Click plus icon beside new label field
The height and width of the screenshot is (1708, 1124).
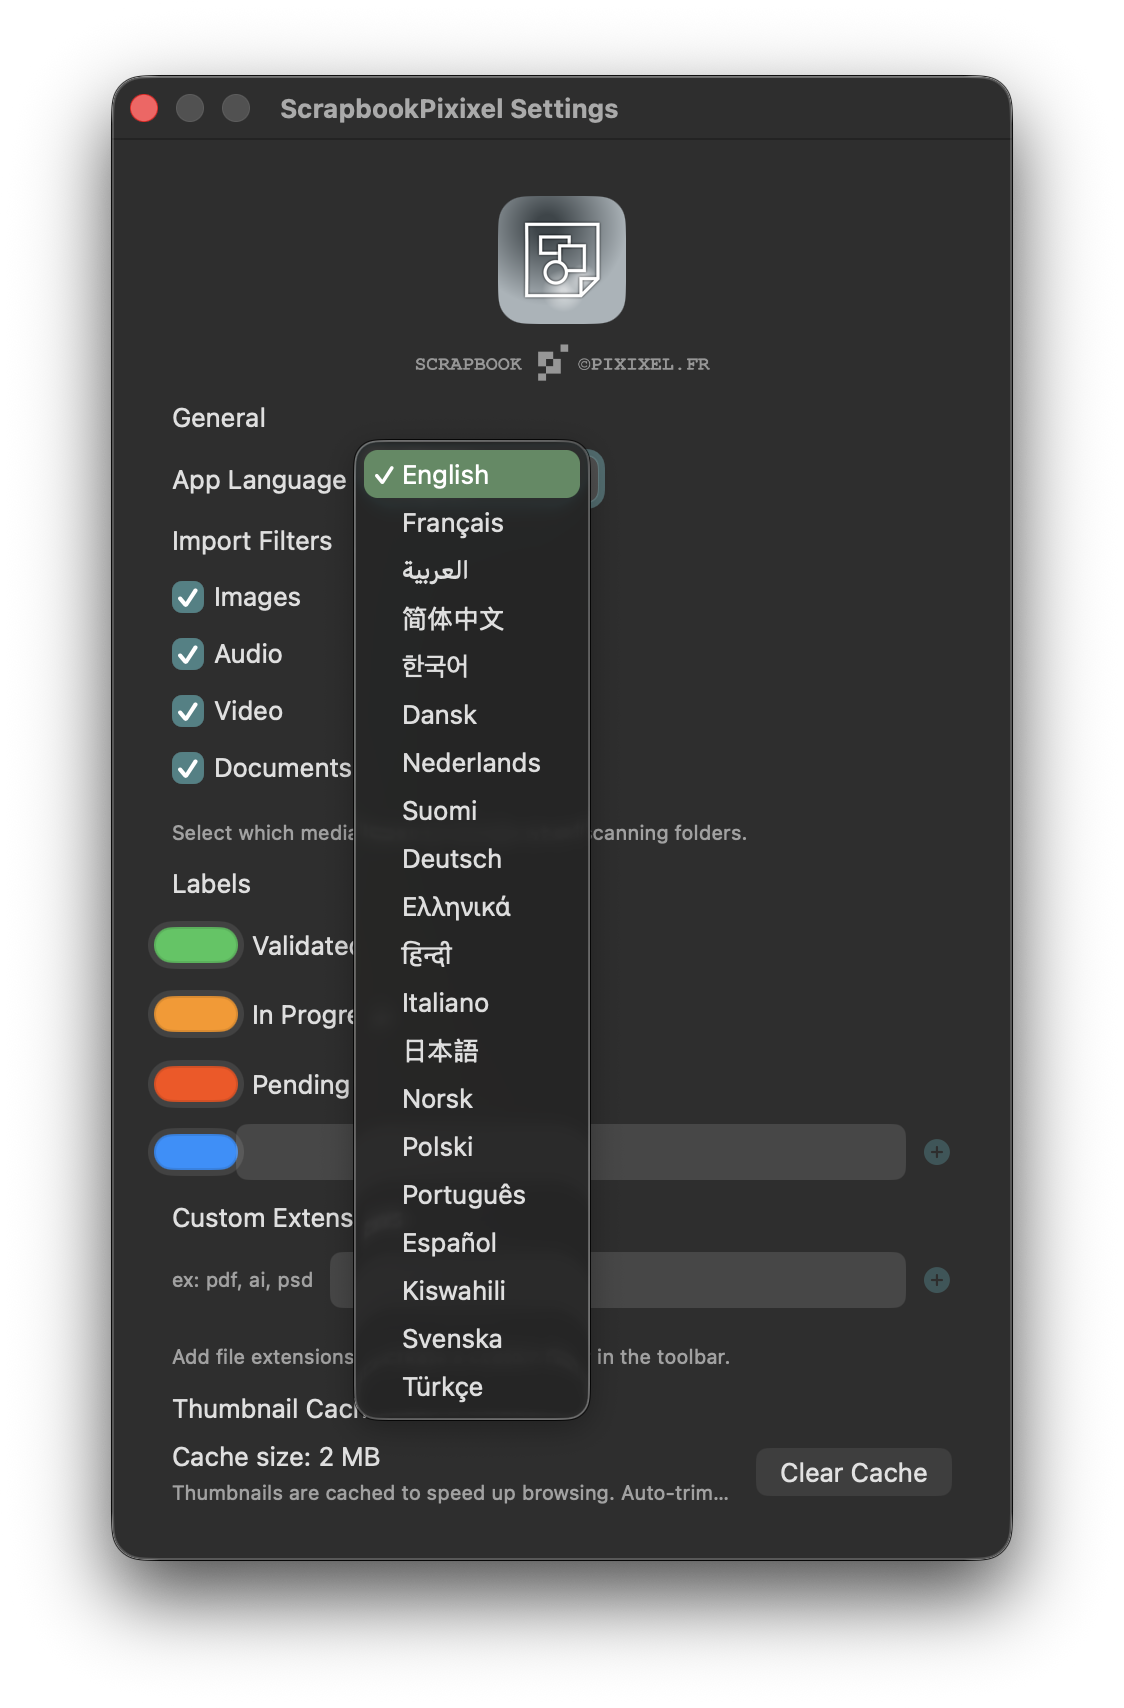[x=936, y=1152]
